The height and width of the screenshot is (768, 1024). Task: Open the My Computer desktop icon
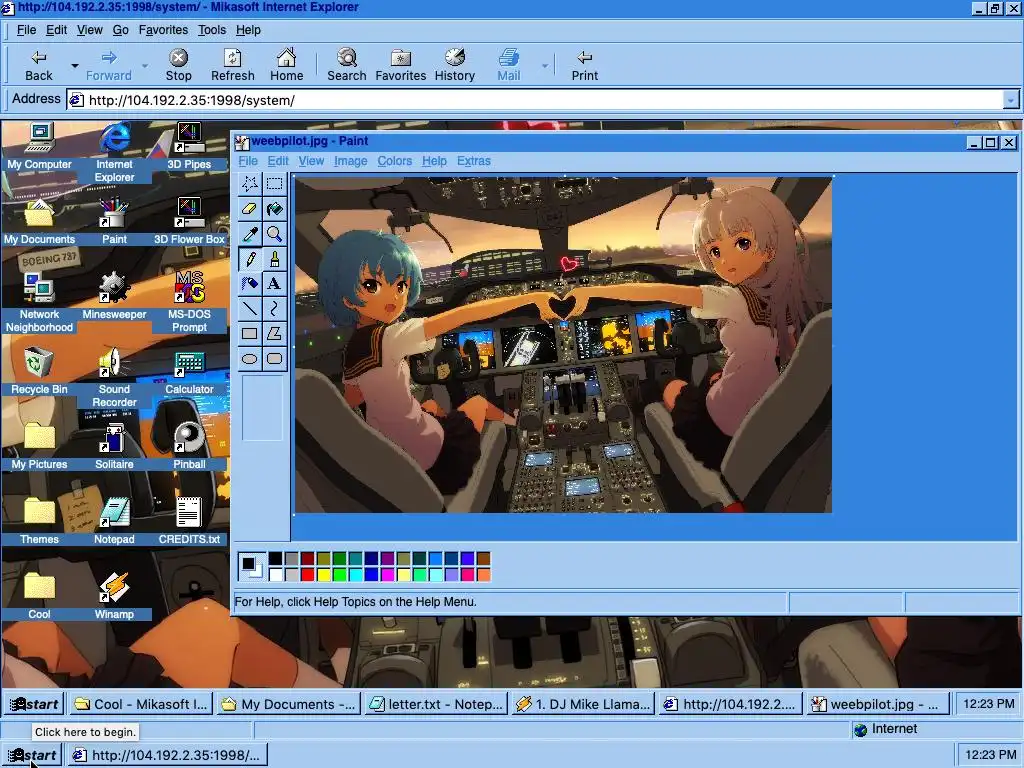pyautogui.click(x=39, y=146)
